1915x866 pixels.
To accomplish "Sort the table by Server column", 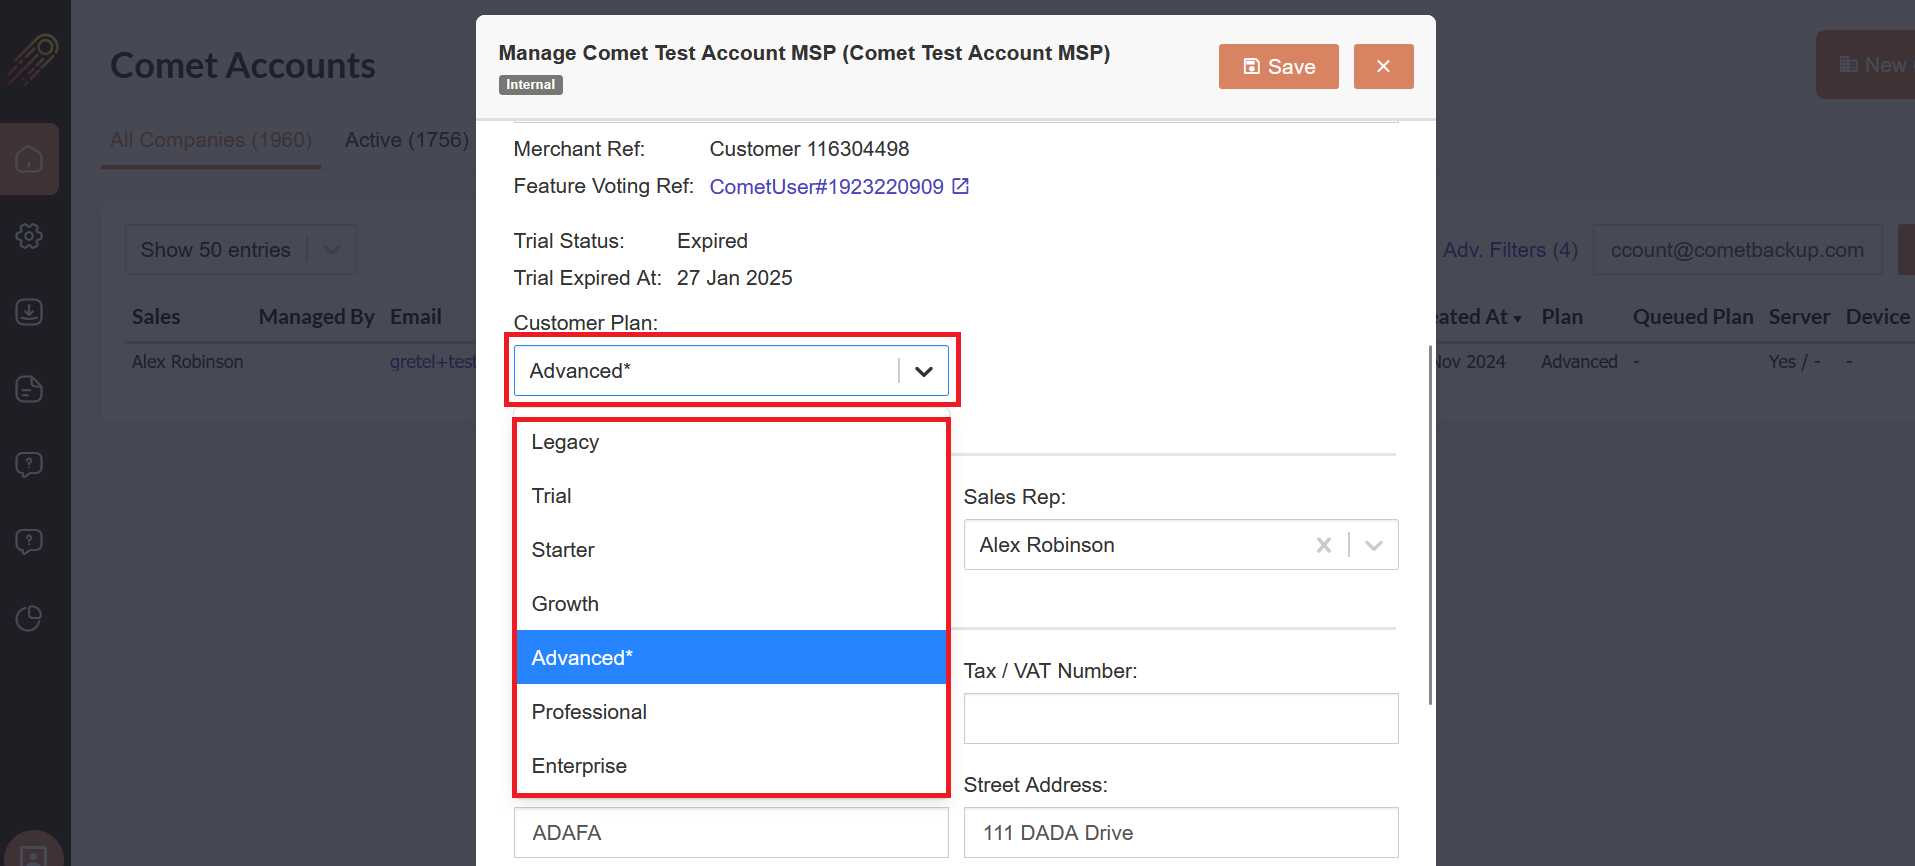I will 1799,317.
